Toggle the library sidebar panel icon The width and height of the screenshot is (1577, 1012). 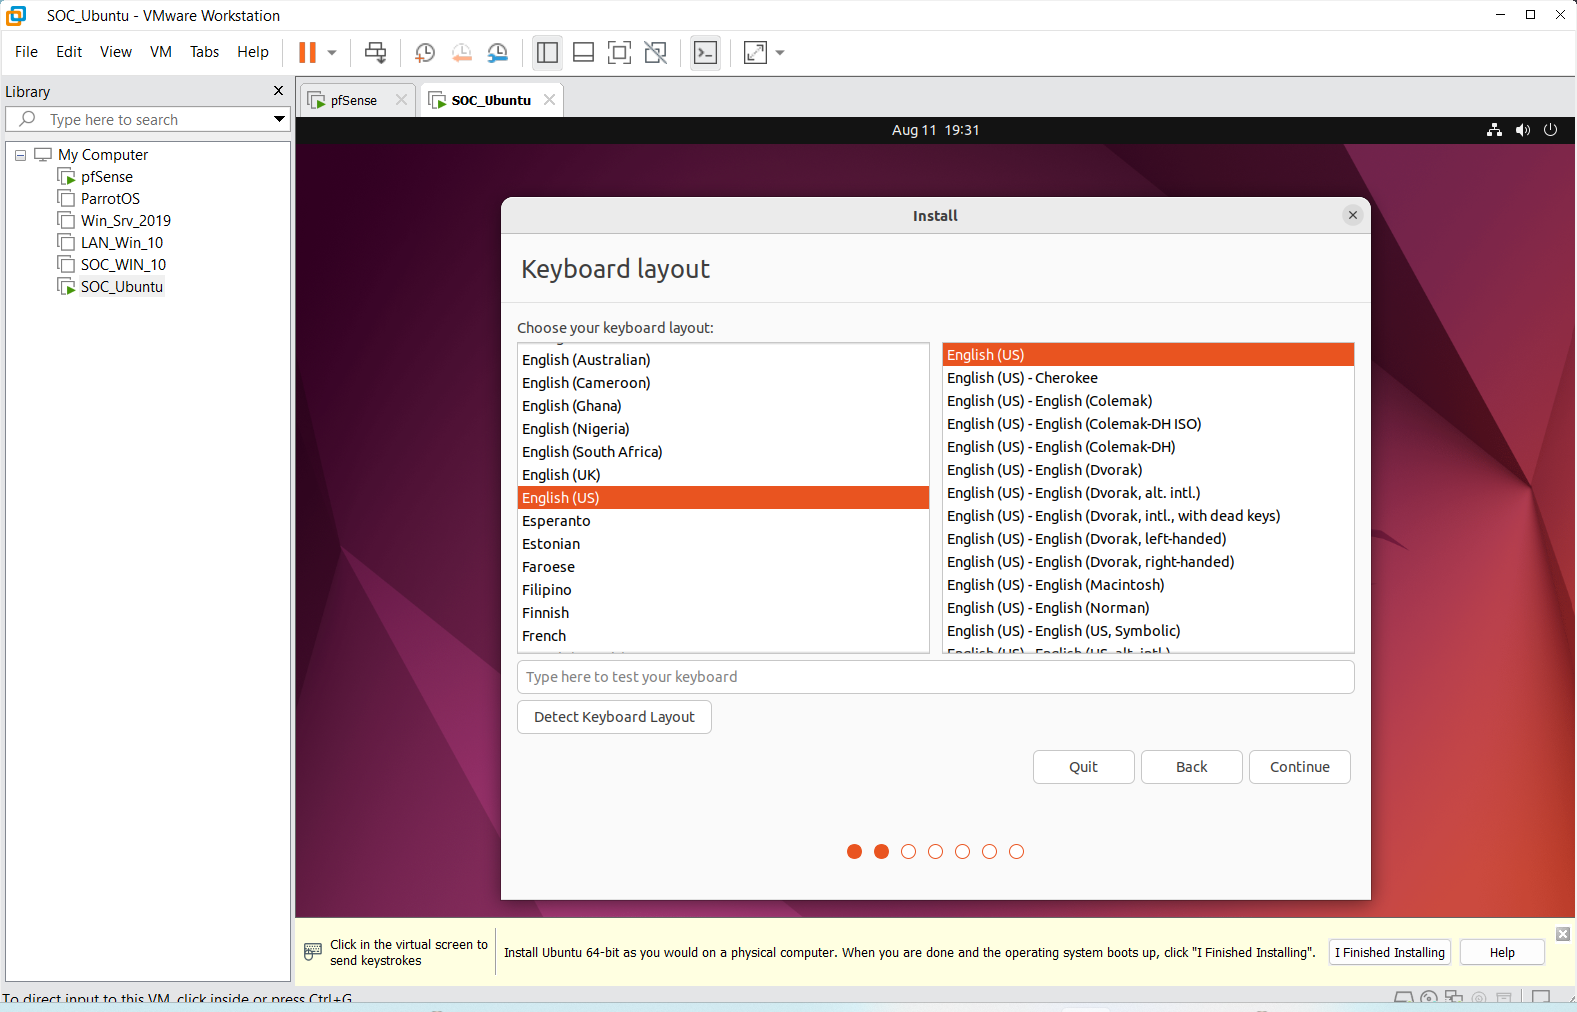[547, 53]
